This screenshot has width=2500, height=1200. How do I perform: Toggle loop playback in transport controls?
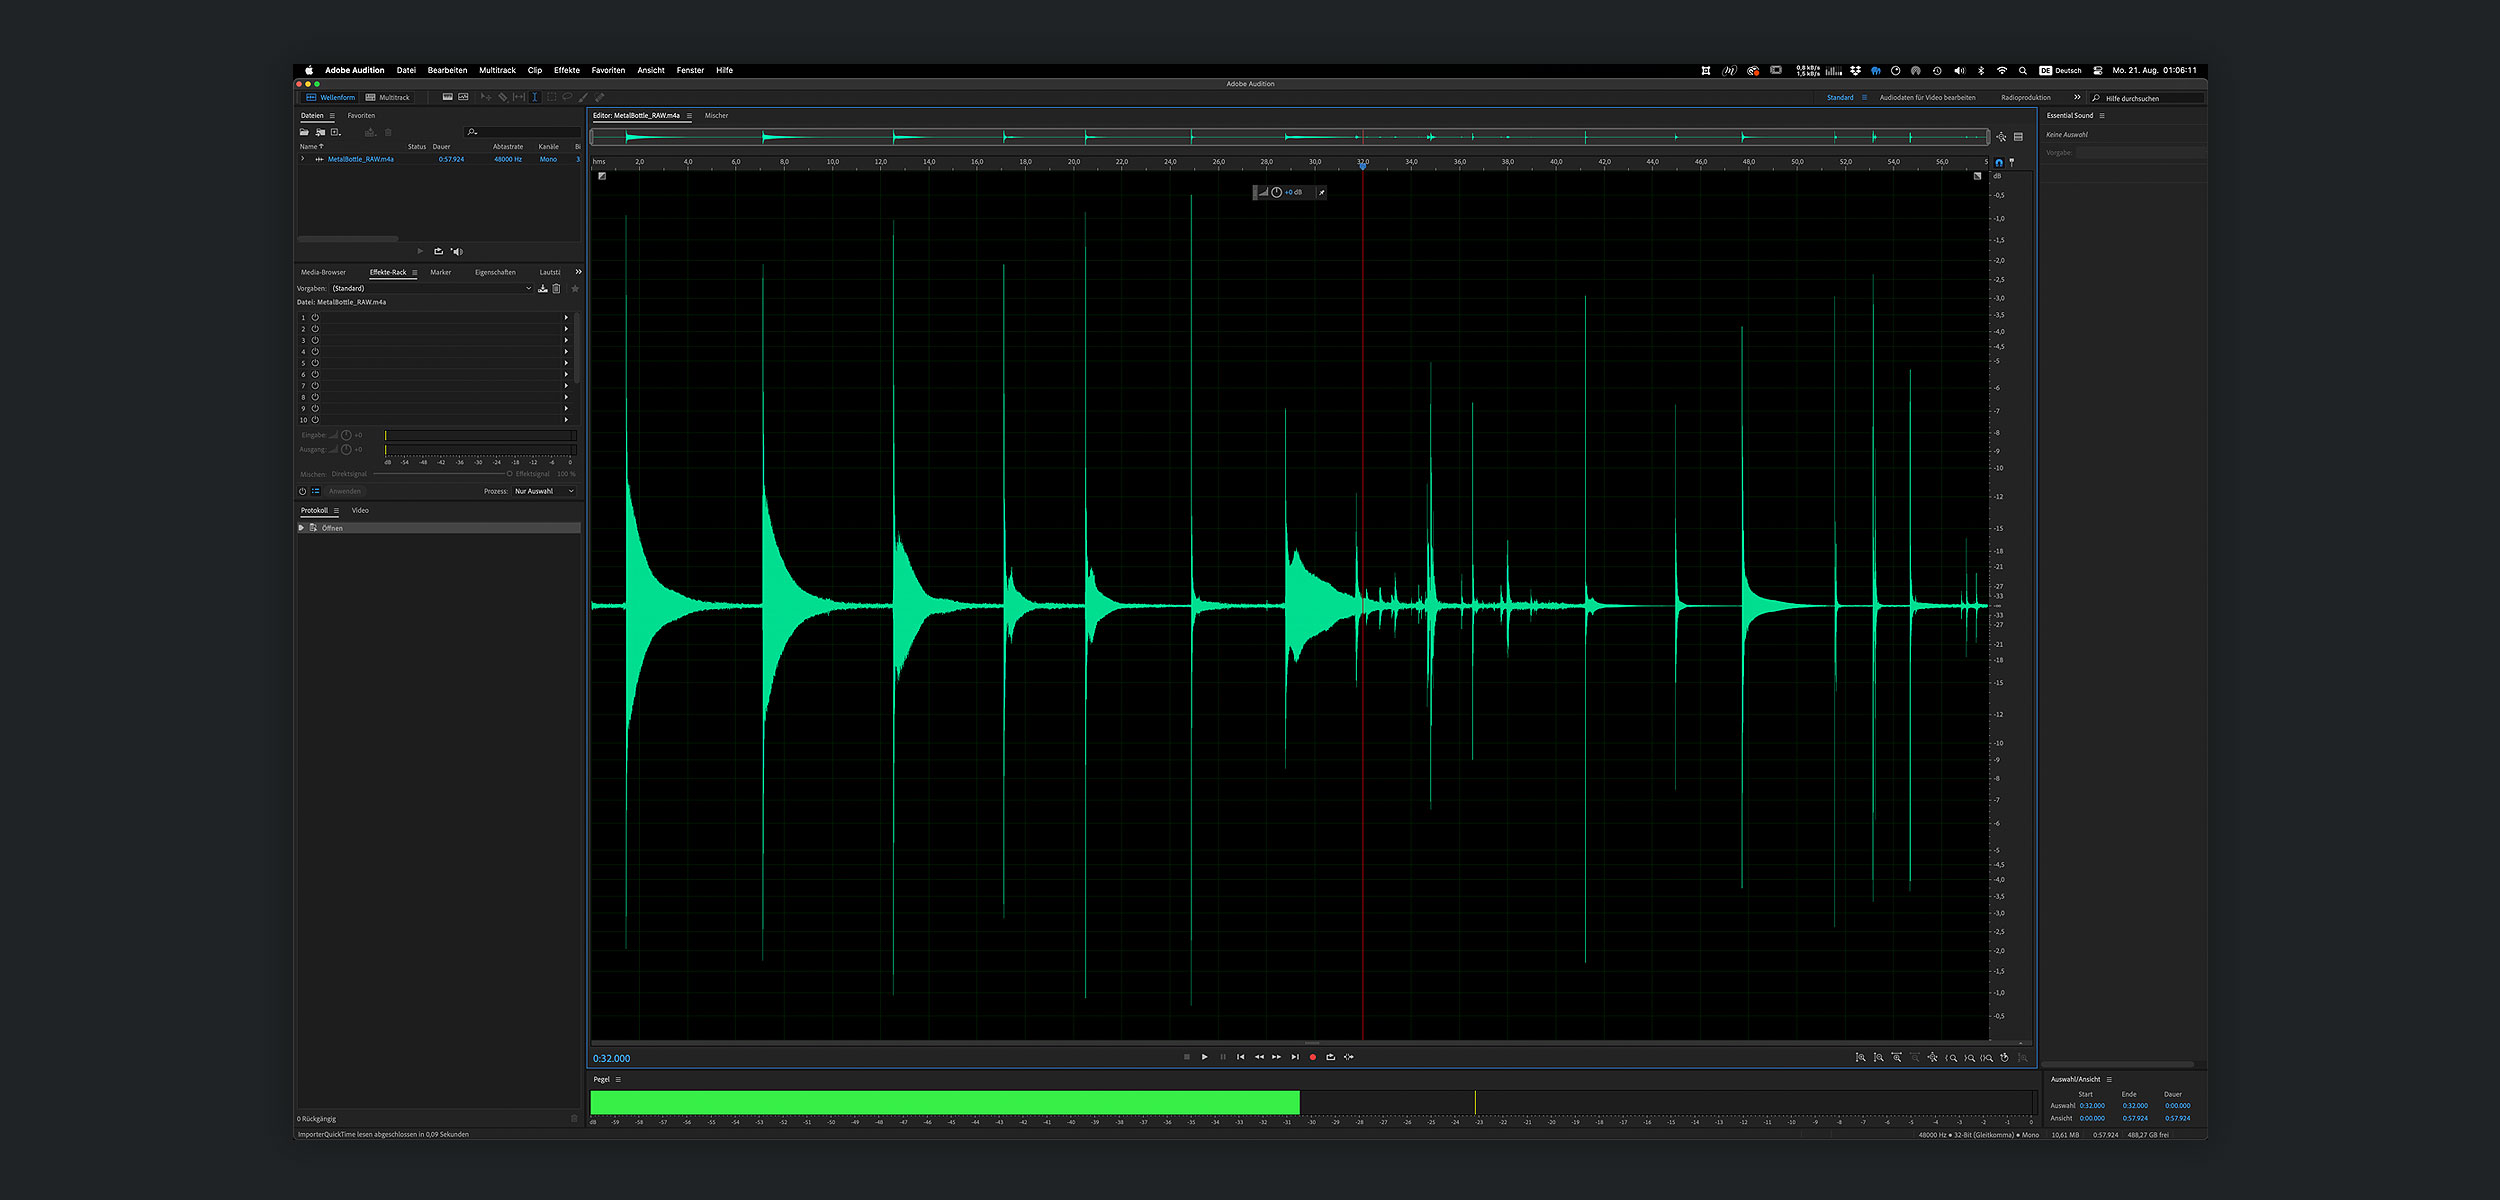[x=1330, y=1057]
